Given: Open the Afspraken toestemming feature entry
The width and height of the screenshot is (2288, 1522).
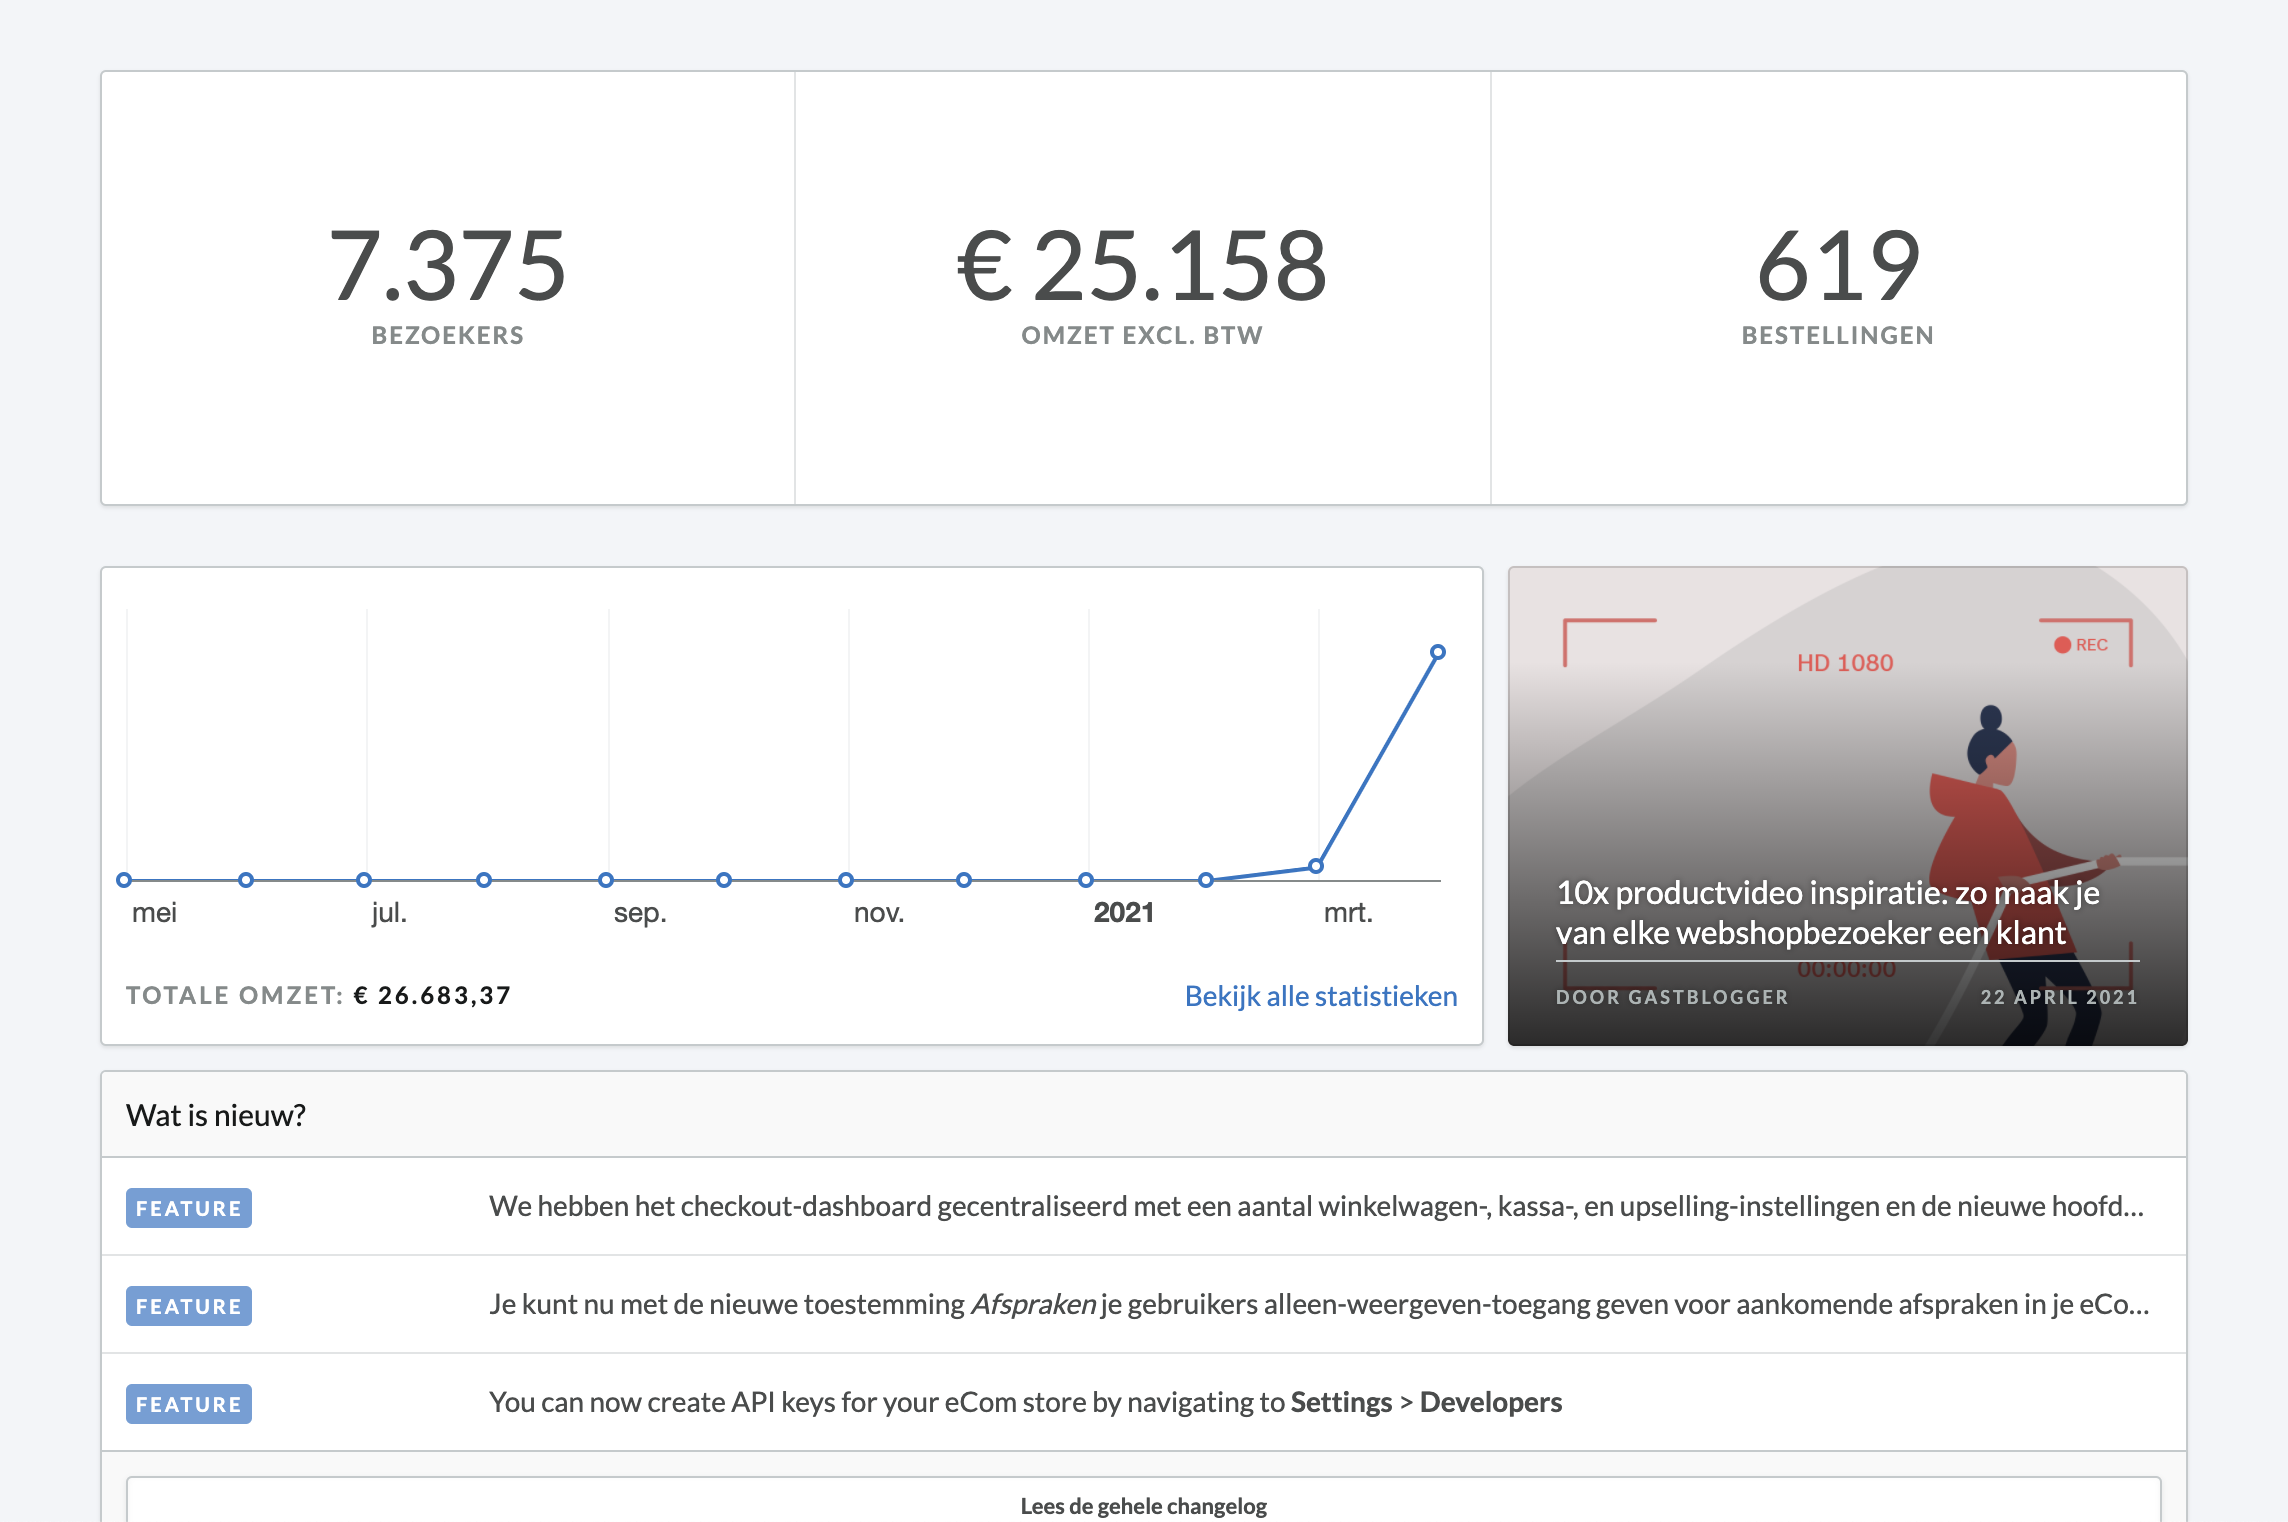Looking at the screenshot, I should click(1144, 1305).
